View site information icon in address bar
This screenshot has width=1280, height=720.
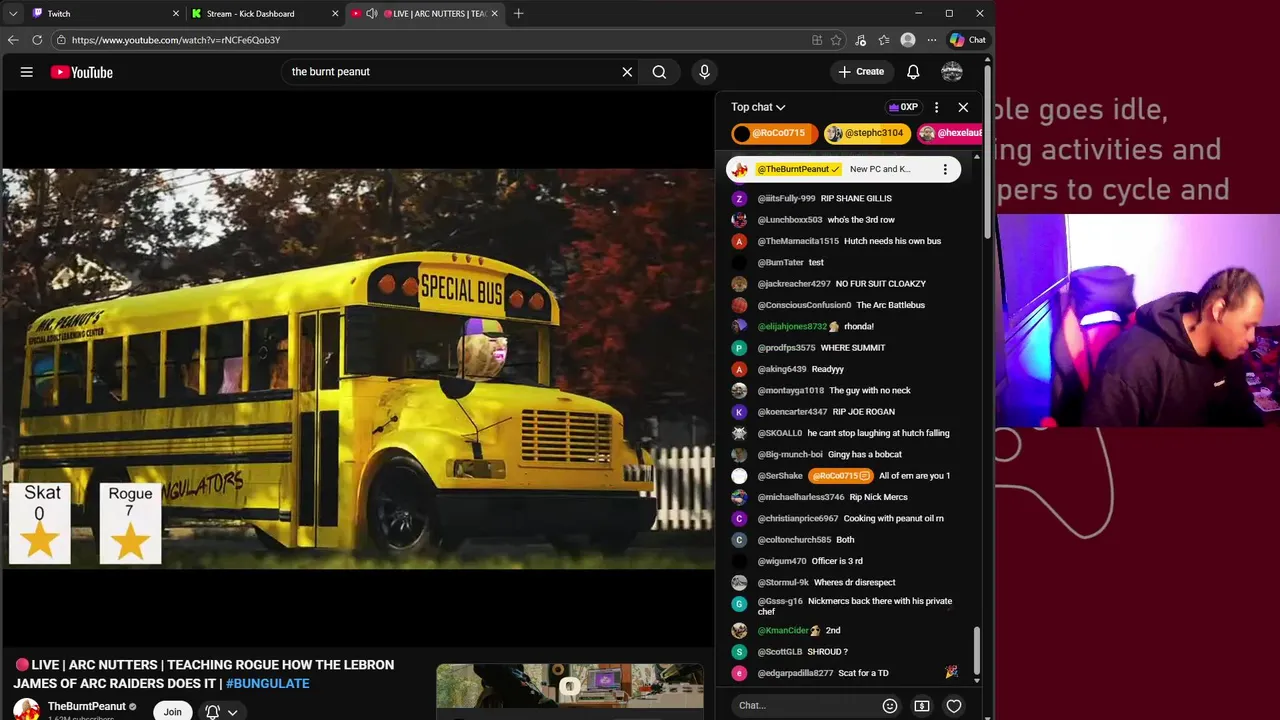pyautogui.click(x=61, y=40)
